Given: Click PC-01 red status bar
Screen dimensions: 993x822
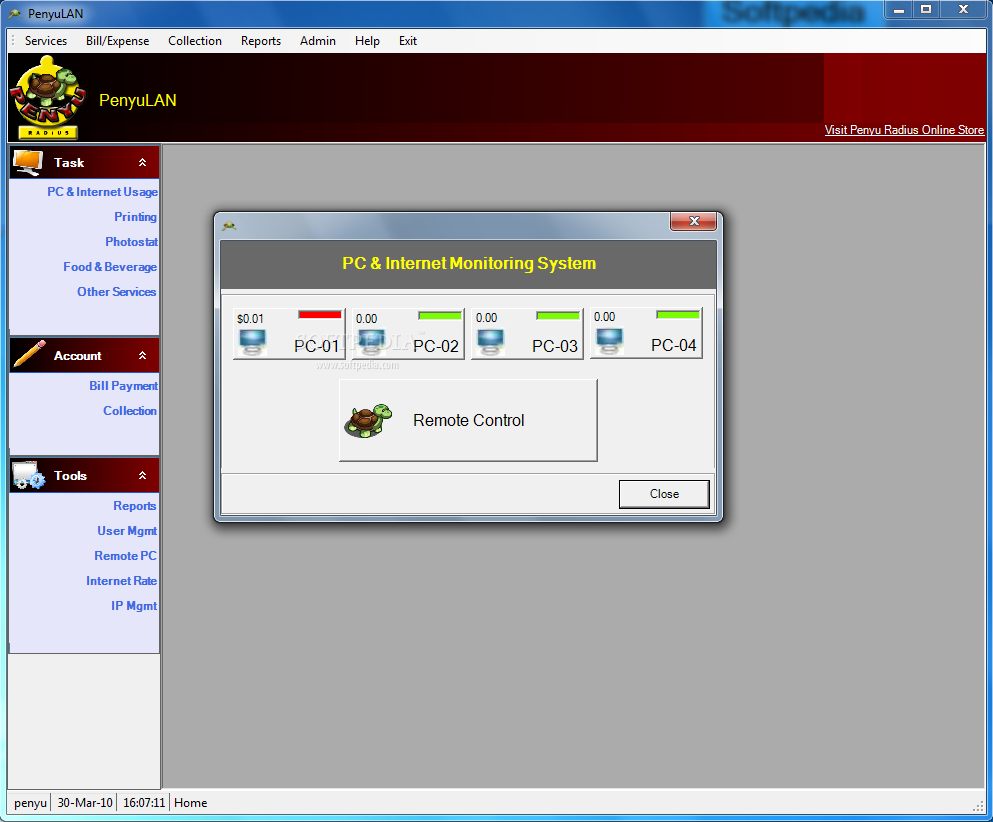Looking at the screenshot, I should pyautogui.click(x=320, y=315).
